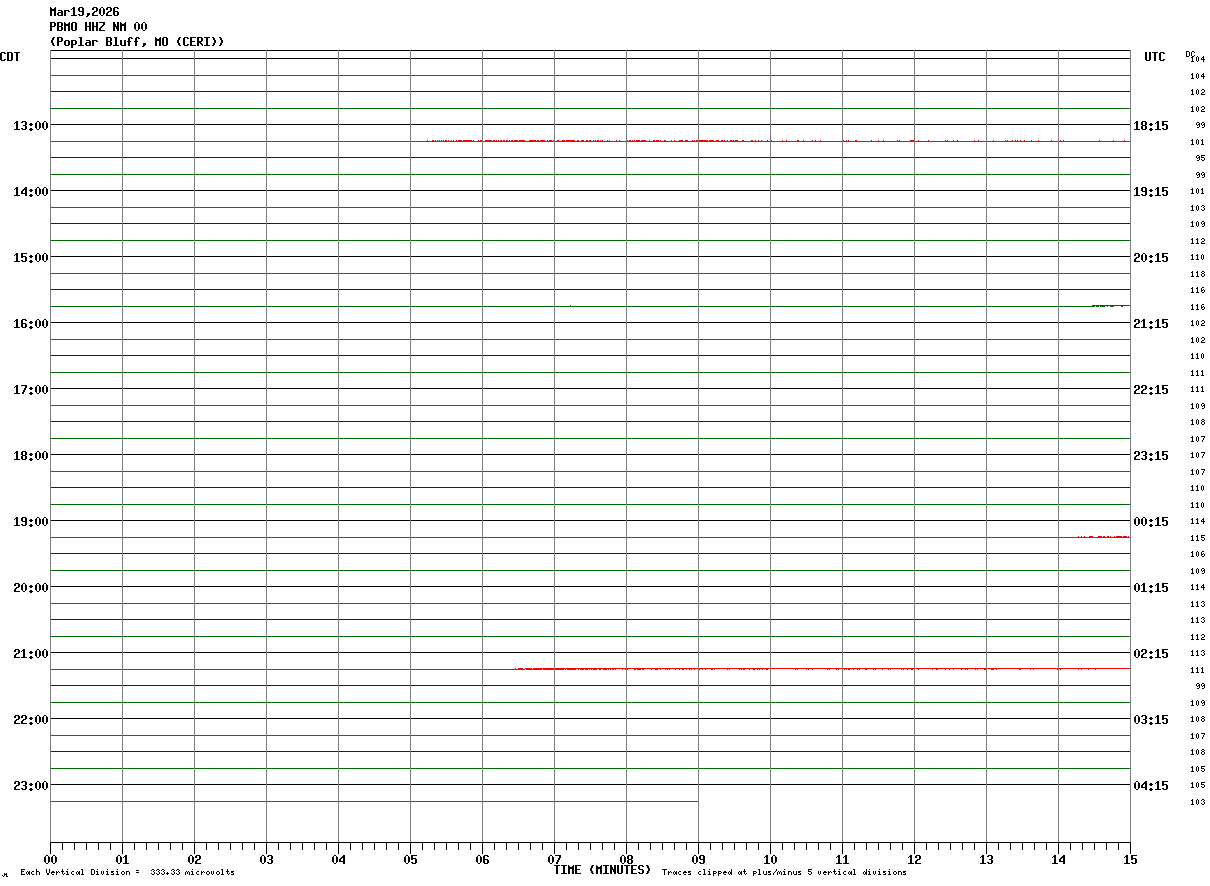This screenshot has width=1210, height=886.
Task: Click the (Poplar Bluff, MO (CERI)) location text
Action: click(137, 42)
